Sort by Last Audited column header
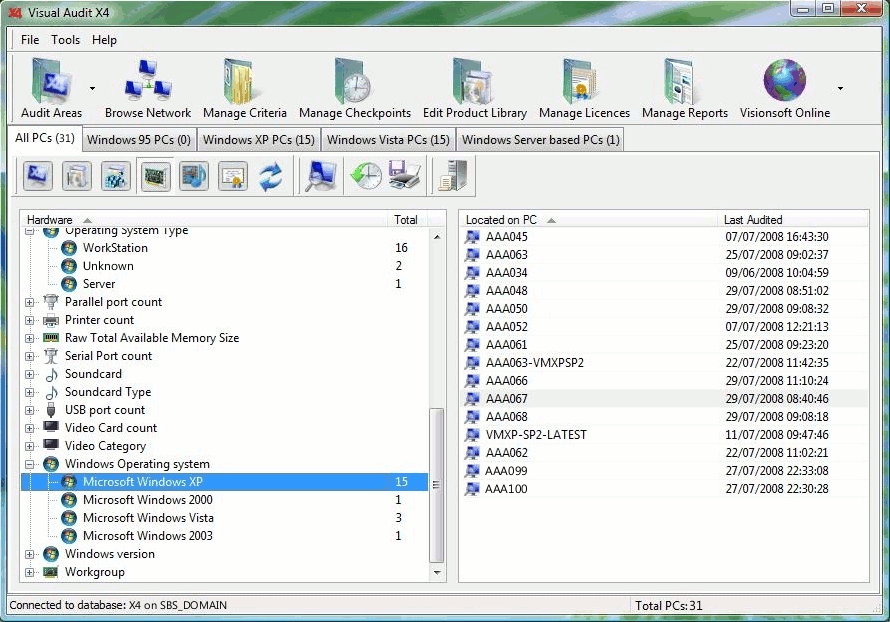Image resolution: width=890 pixels, height=622 pixels. point(792,220)
